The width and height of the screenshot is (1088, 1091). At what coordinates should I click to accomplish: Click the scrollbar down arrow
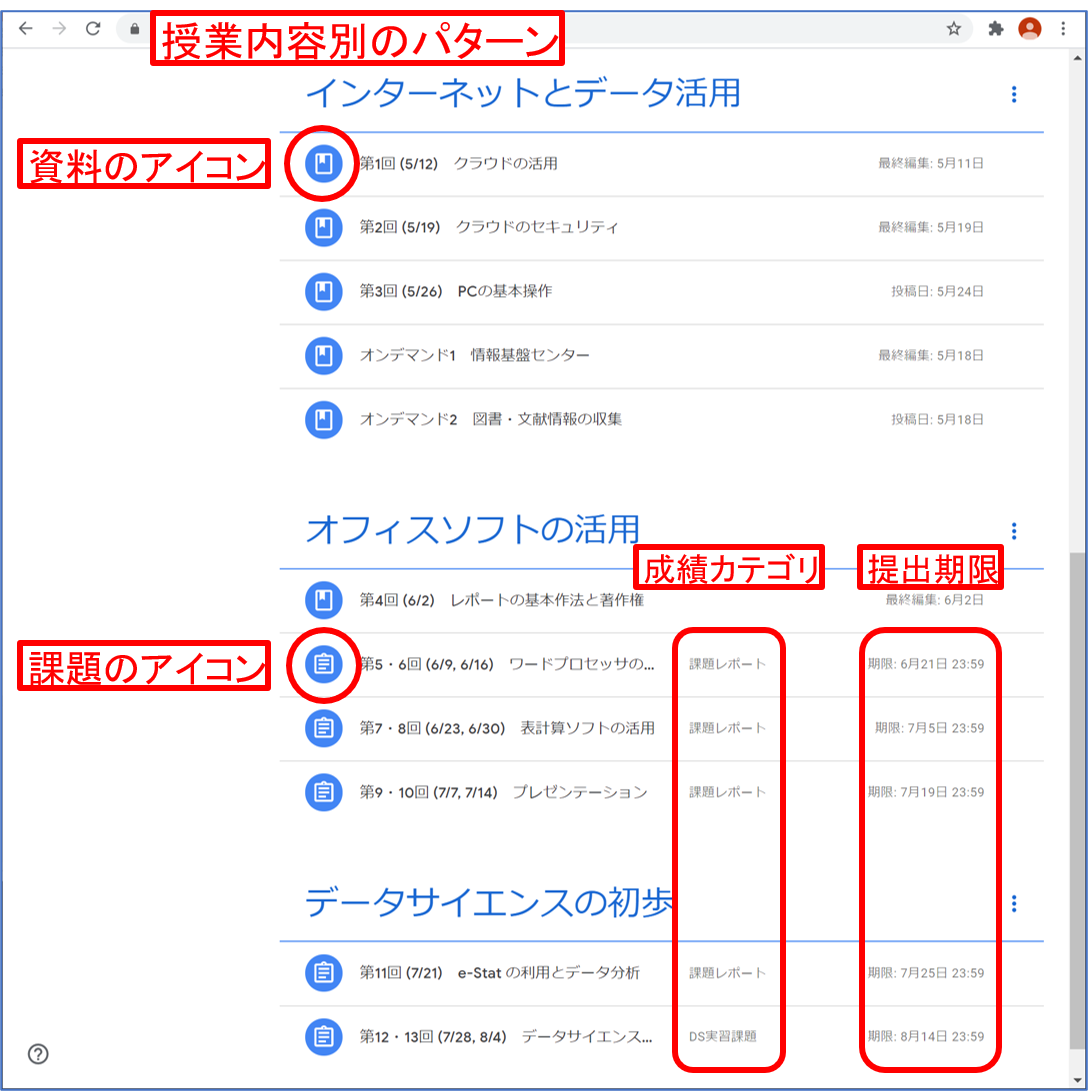pyautogui.click(x=1078, y=1079)
